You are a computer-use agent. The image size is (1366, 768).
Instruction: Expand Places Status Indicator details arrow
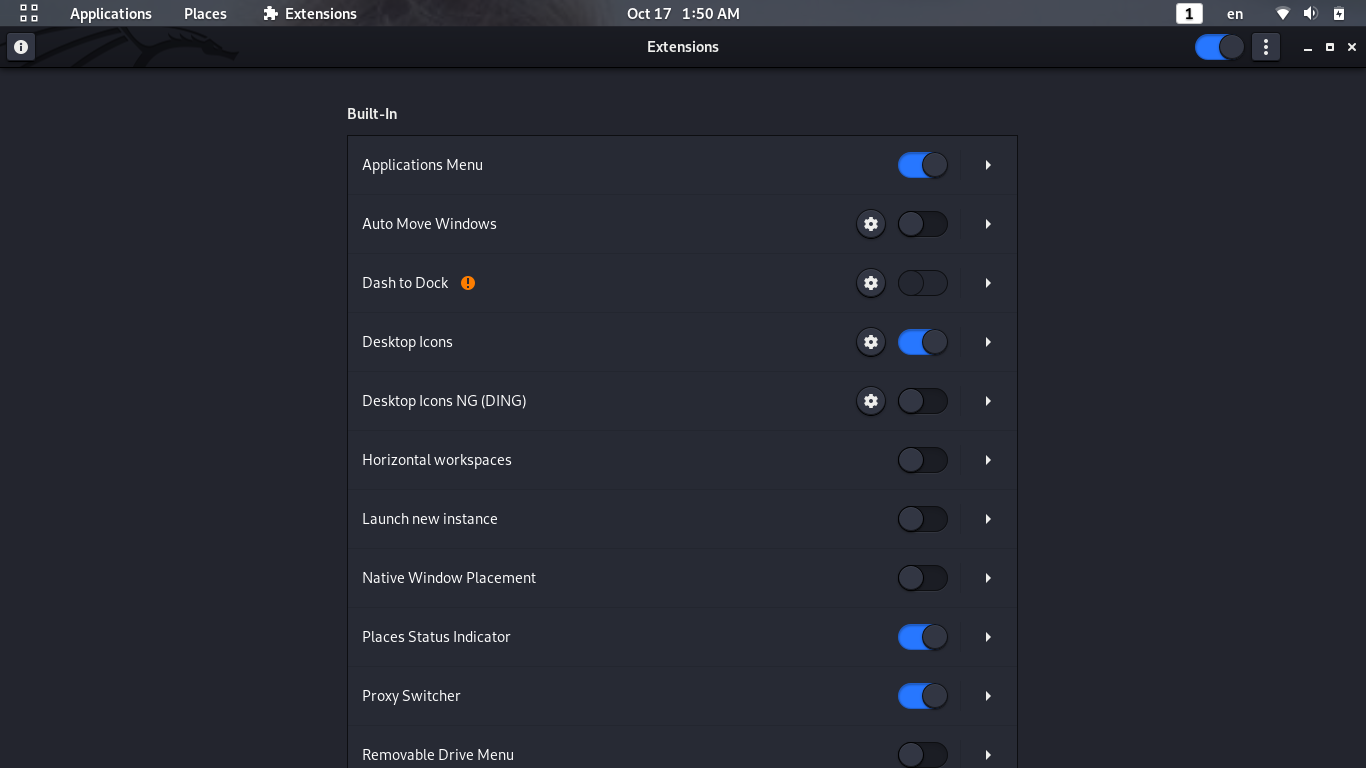pyautogui.click(x=988, y=637)
